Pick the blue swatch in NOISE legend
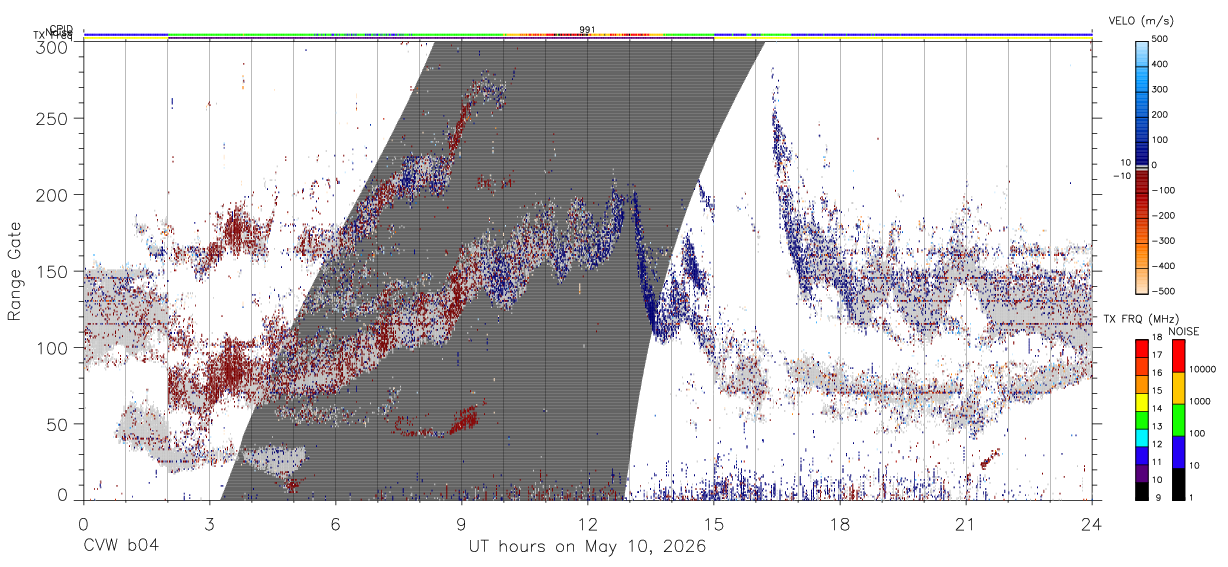Image resolution: width=1228 pixels, height=567 pixels. click(1178, 452)
